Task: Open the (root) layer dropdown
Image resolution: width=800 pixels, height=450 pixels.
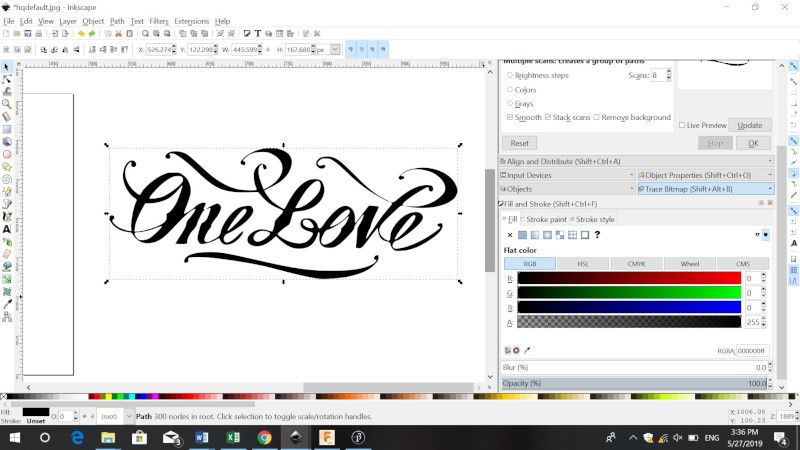Action: pyautogui.click(x=108, y=416)
